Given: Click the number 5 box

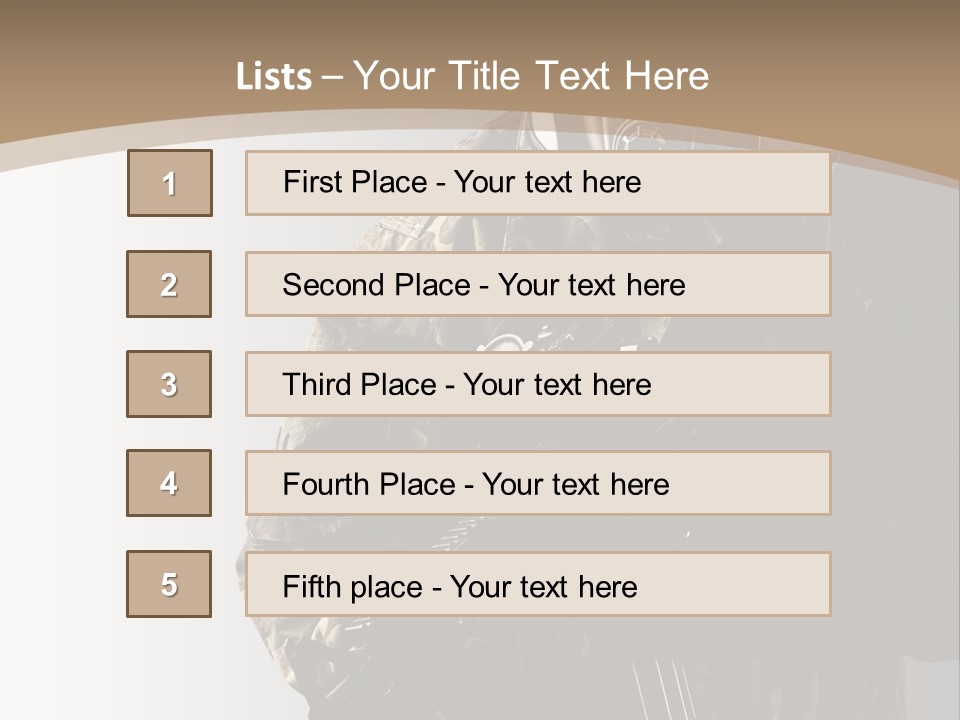Looking at the screenshot, I should tap(169, 584).
